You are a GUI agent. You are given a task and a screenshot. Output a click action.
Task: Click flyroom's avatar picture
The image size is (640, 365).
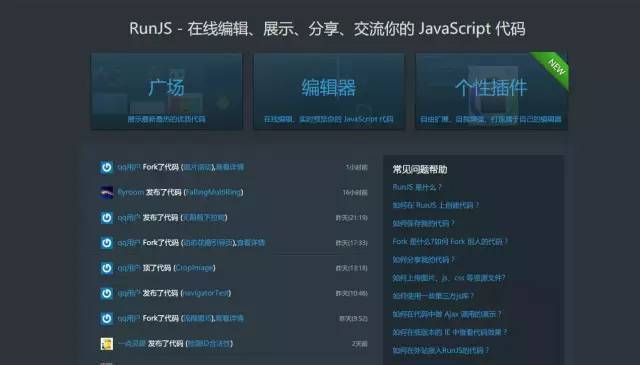pyautogui.click(x=107, y=192)
